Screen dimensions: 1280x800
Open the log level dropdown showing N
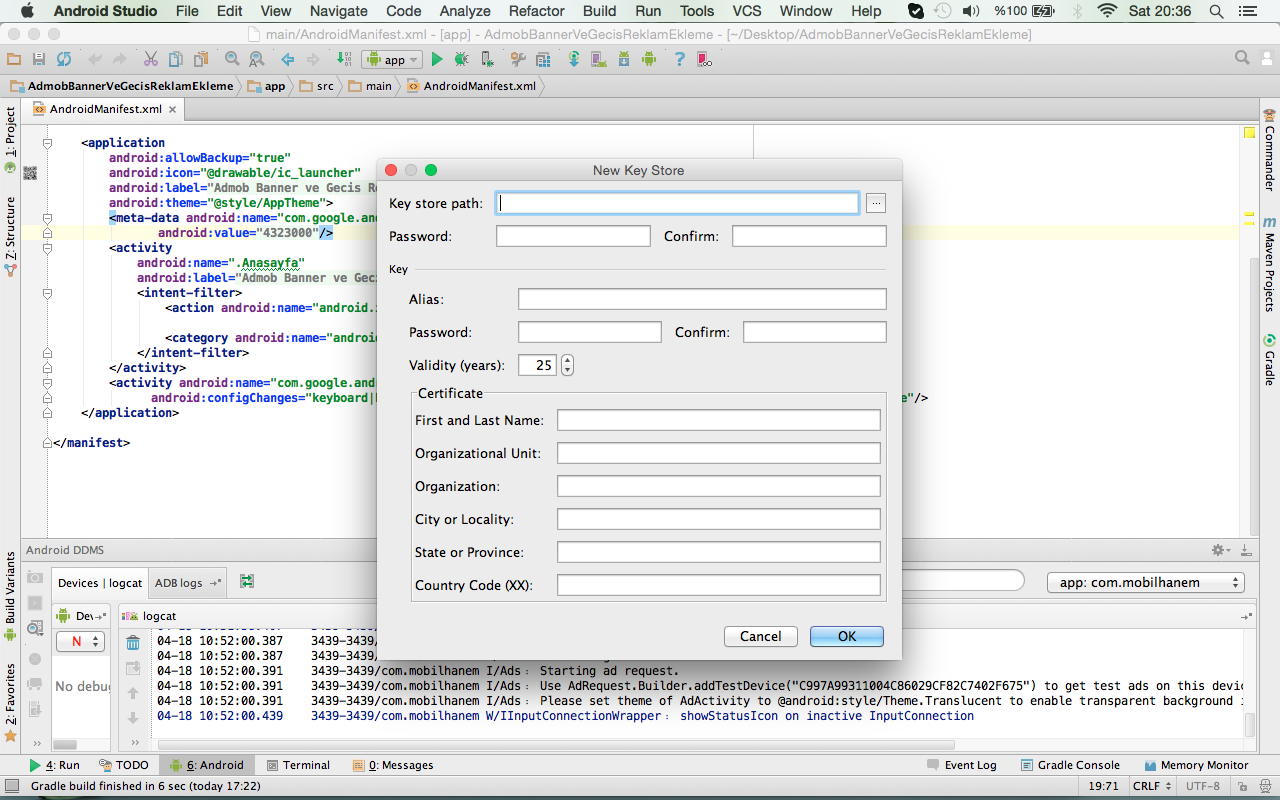(x=80, y=642)
